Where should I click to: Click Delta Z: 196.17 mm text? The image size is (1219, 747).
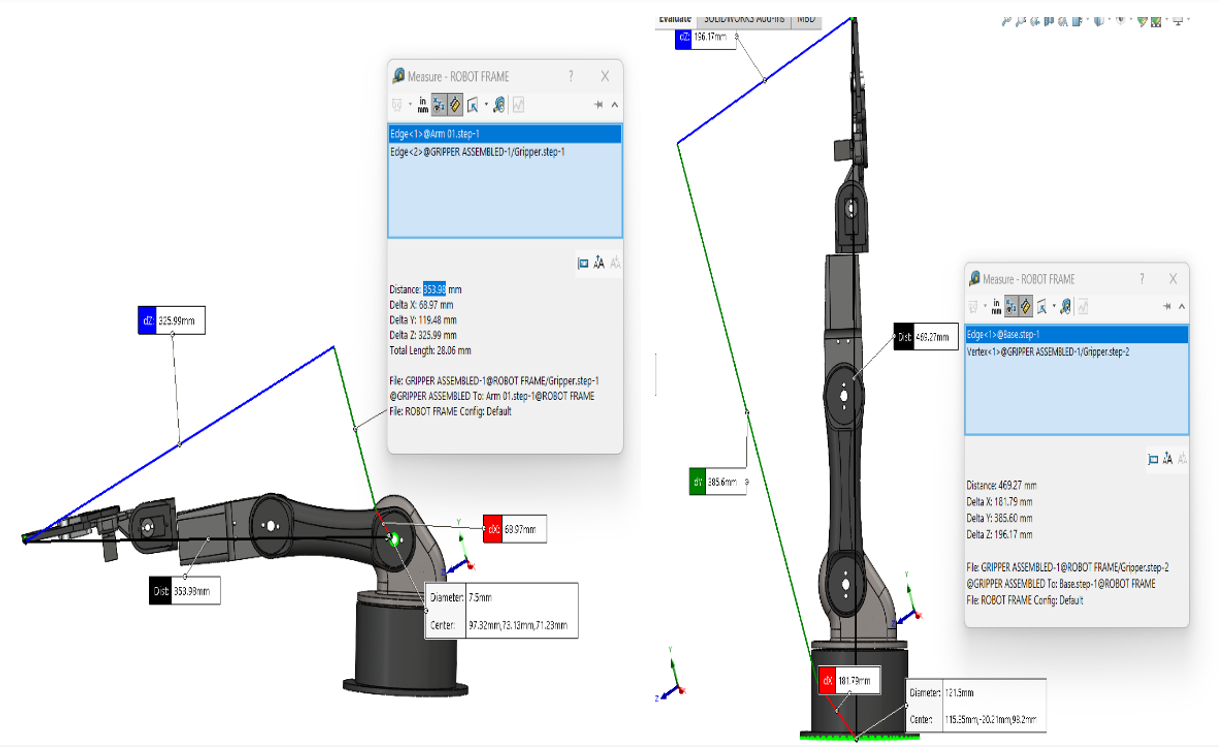click(1000, 534)
